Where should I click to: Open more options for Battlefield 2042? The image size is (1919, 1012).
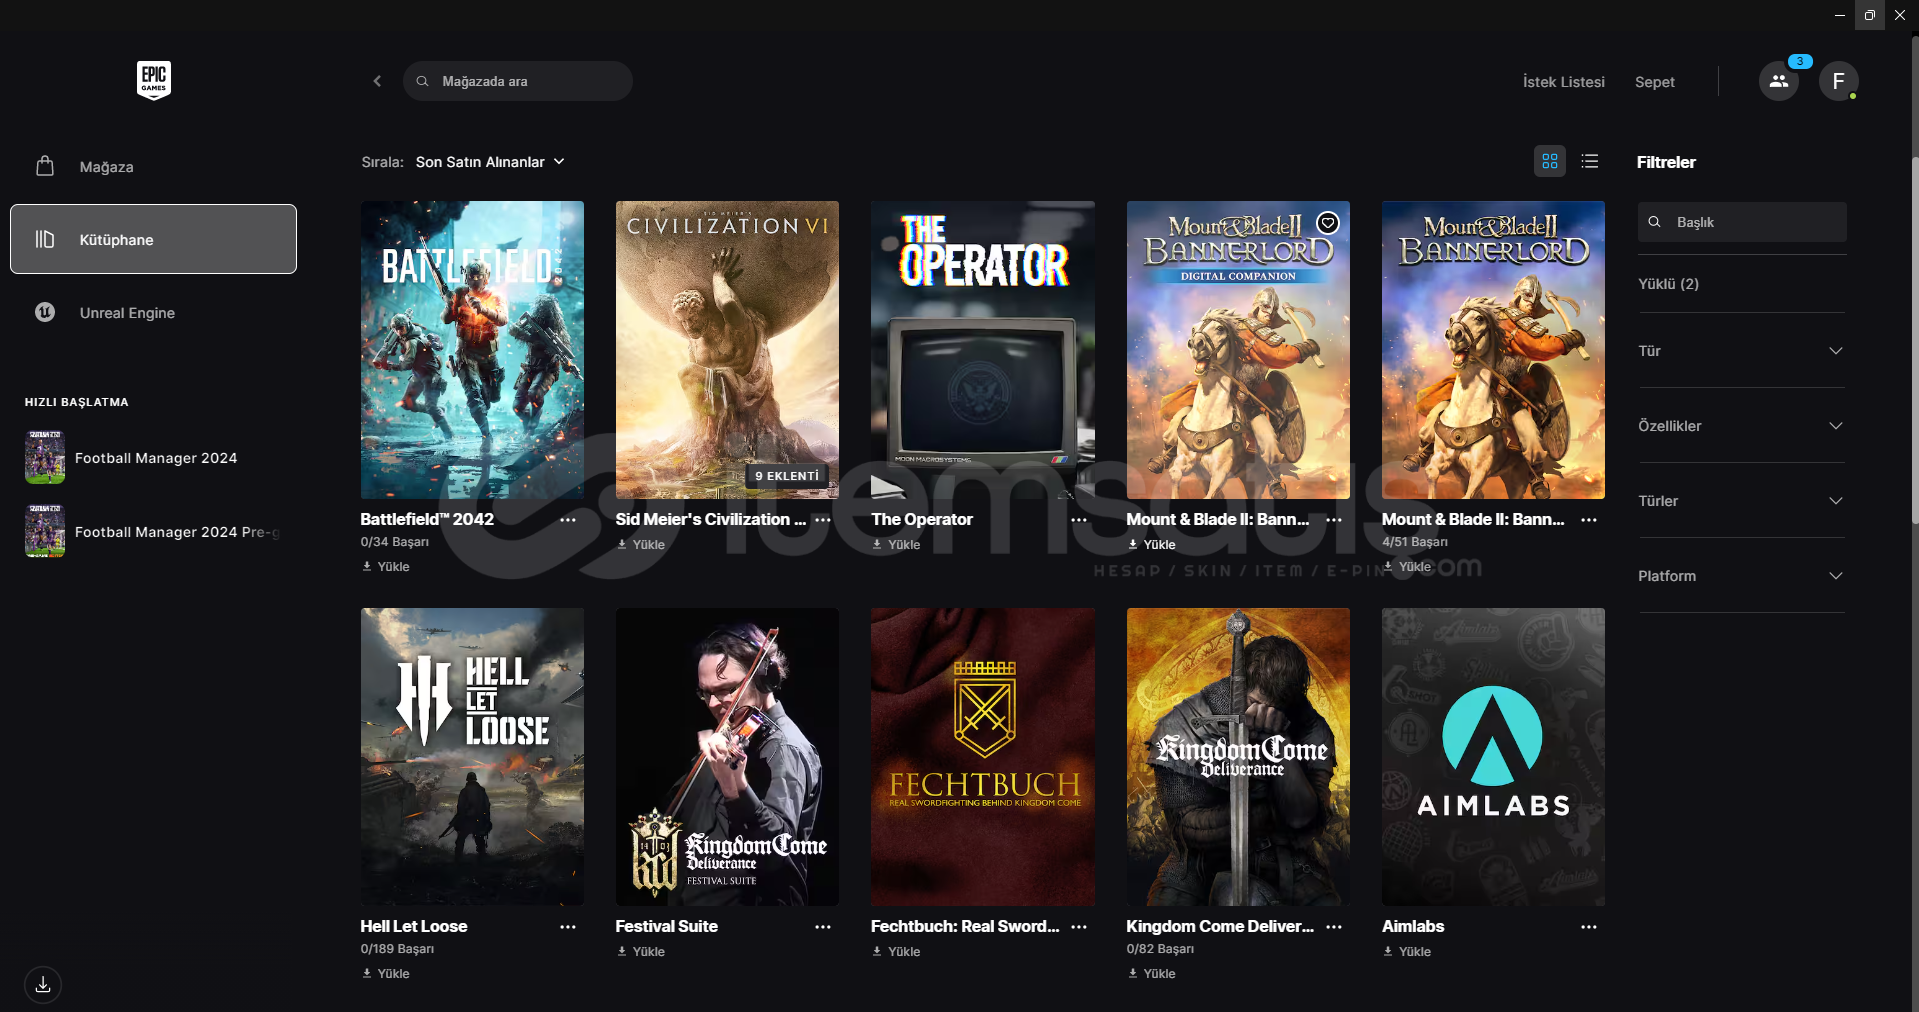pyautogui.click(x=568, y=520)
